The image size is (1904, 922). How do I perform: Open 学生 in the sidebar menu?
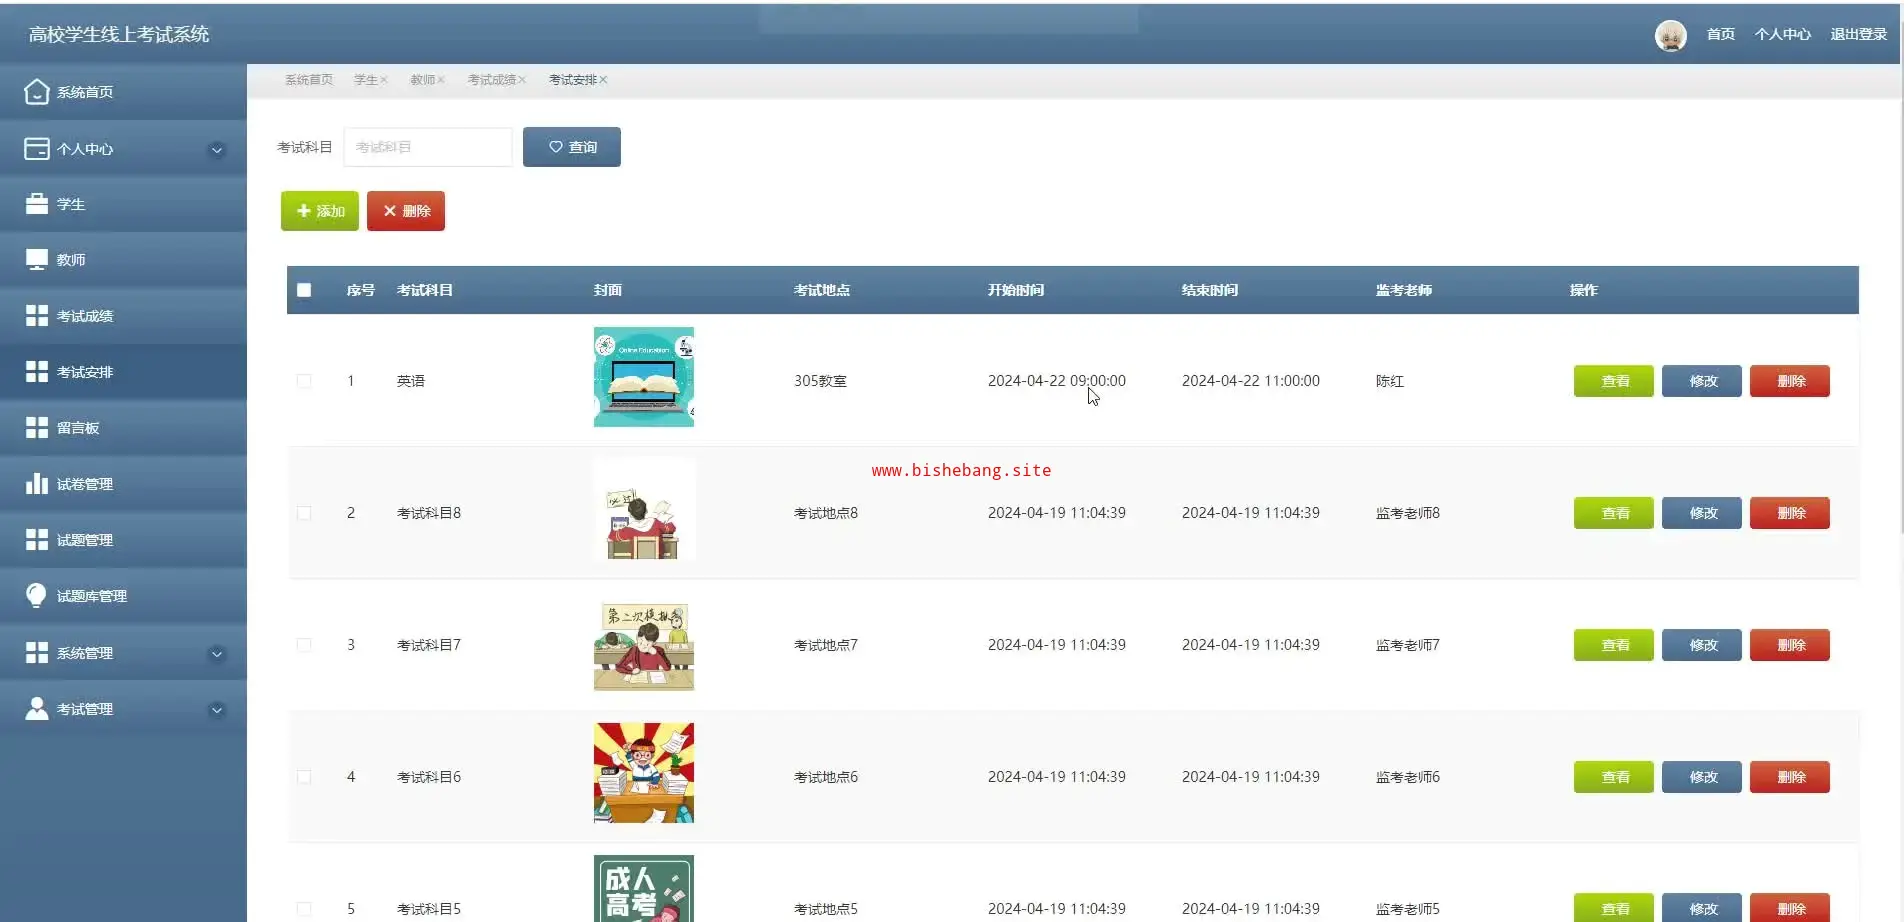[123, 204]
